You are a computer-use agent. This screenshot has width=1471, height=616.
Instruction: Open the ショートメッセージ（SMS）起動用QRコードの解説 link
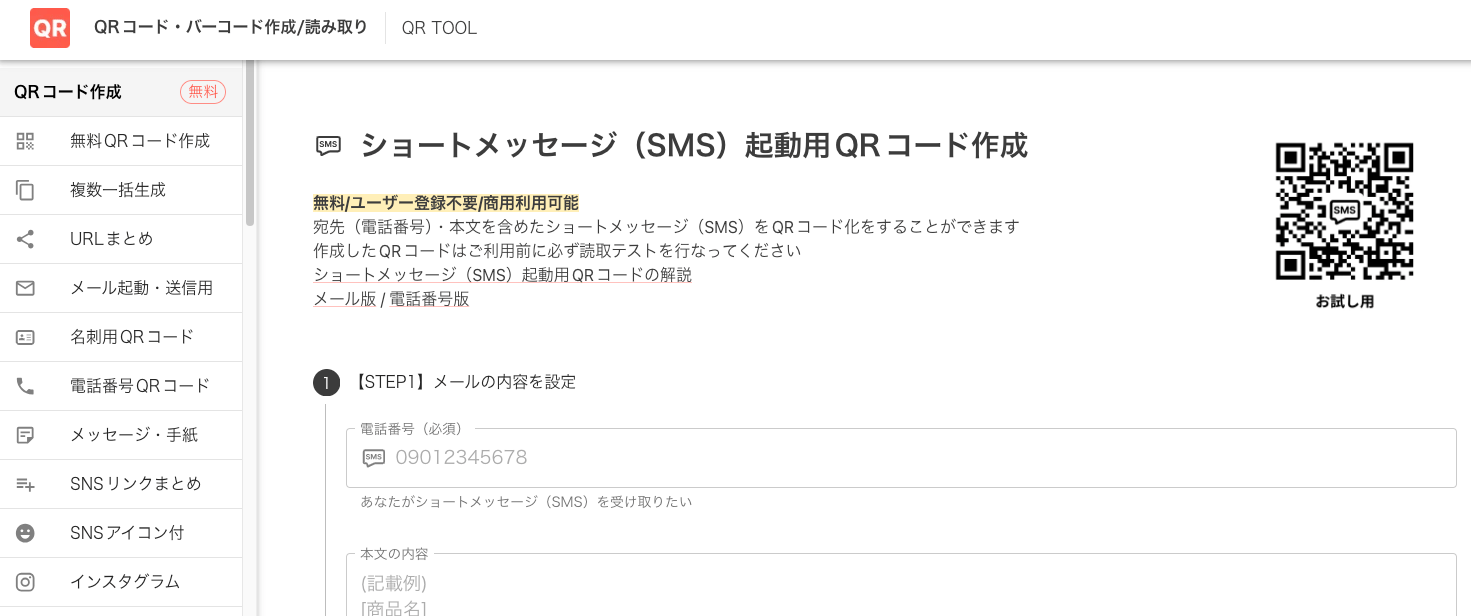(502, 275)
